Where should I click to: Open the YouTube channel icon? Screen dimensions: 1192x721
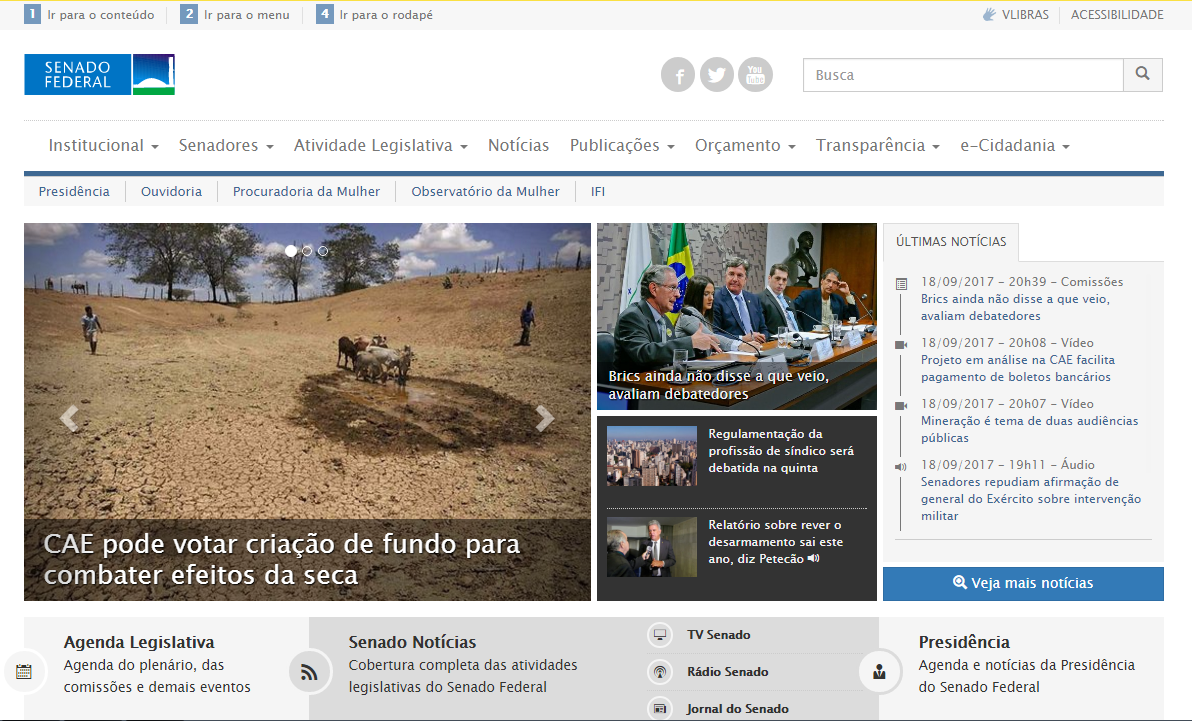coord(755,75)
